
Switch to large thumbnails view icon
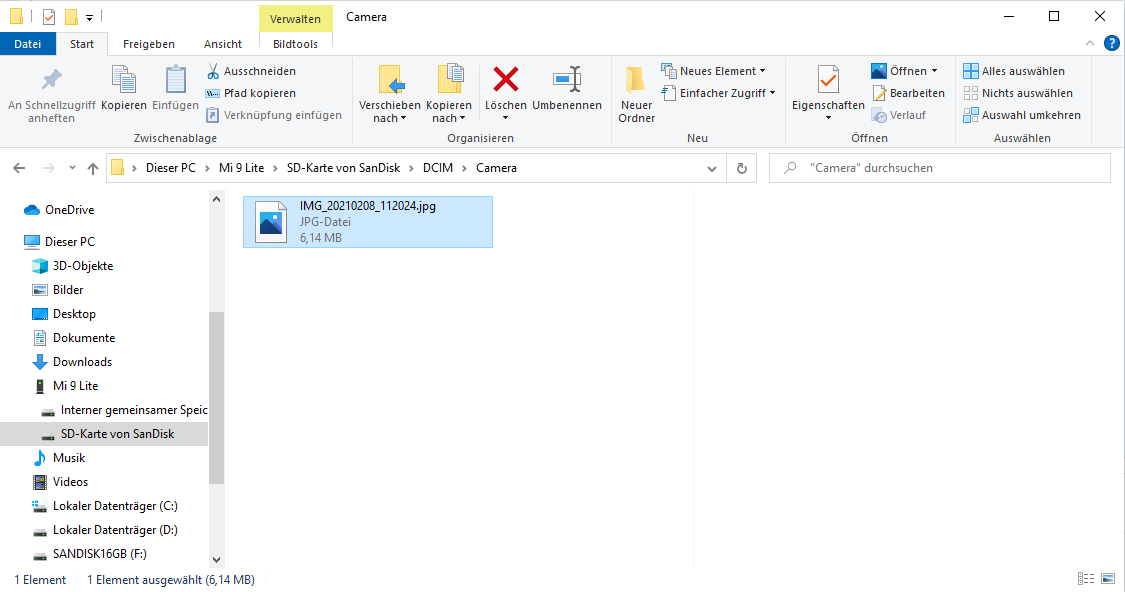click(1108, 578)
